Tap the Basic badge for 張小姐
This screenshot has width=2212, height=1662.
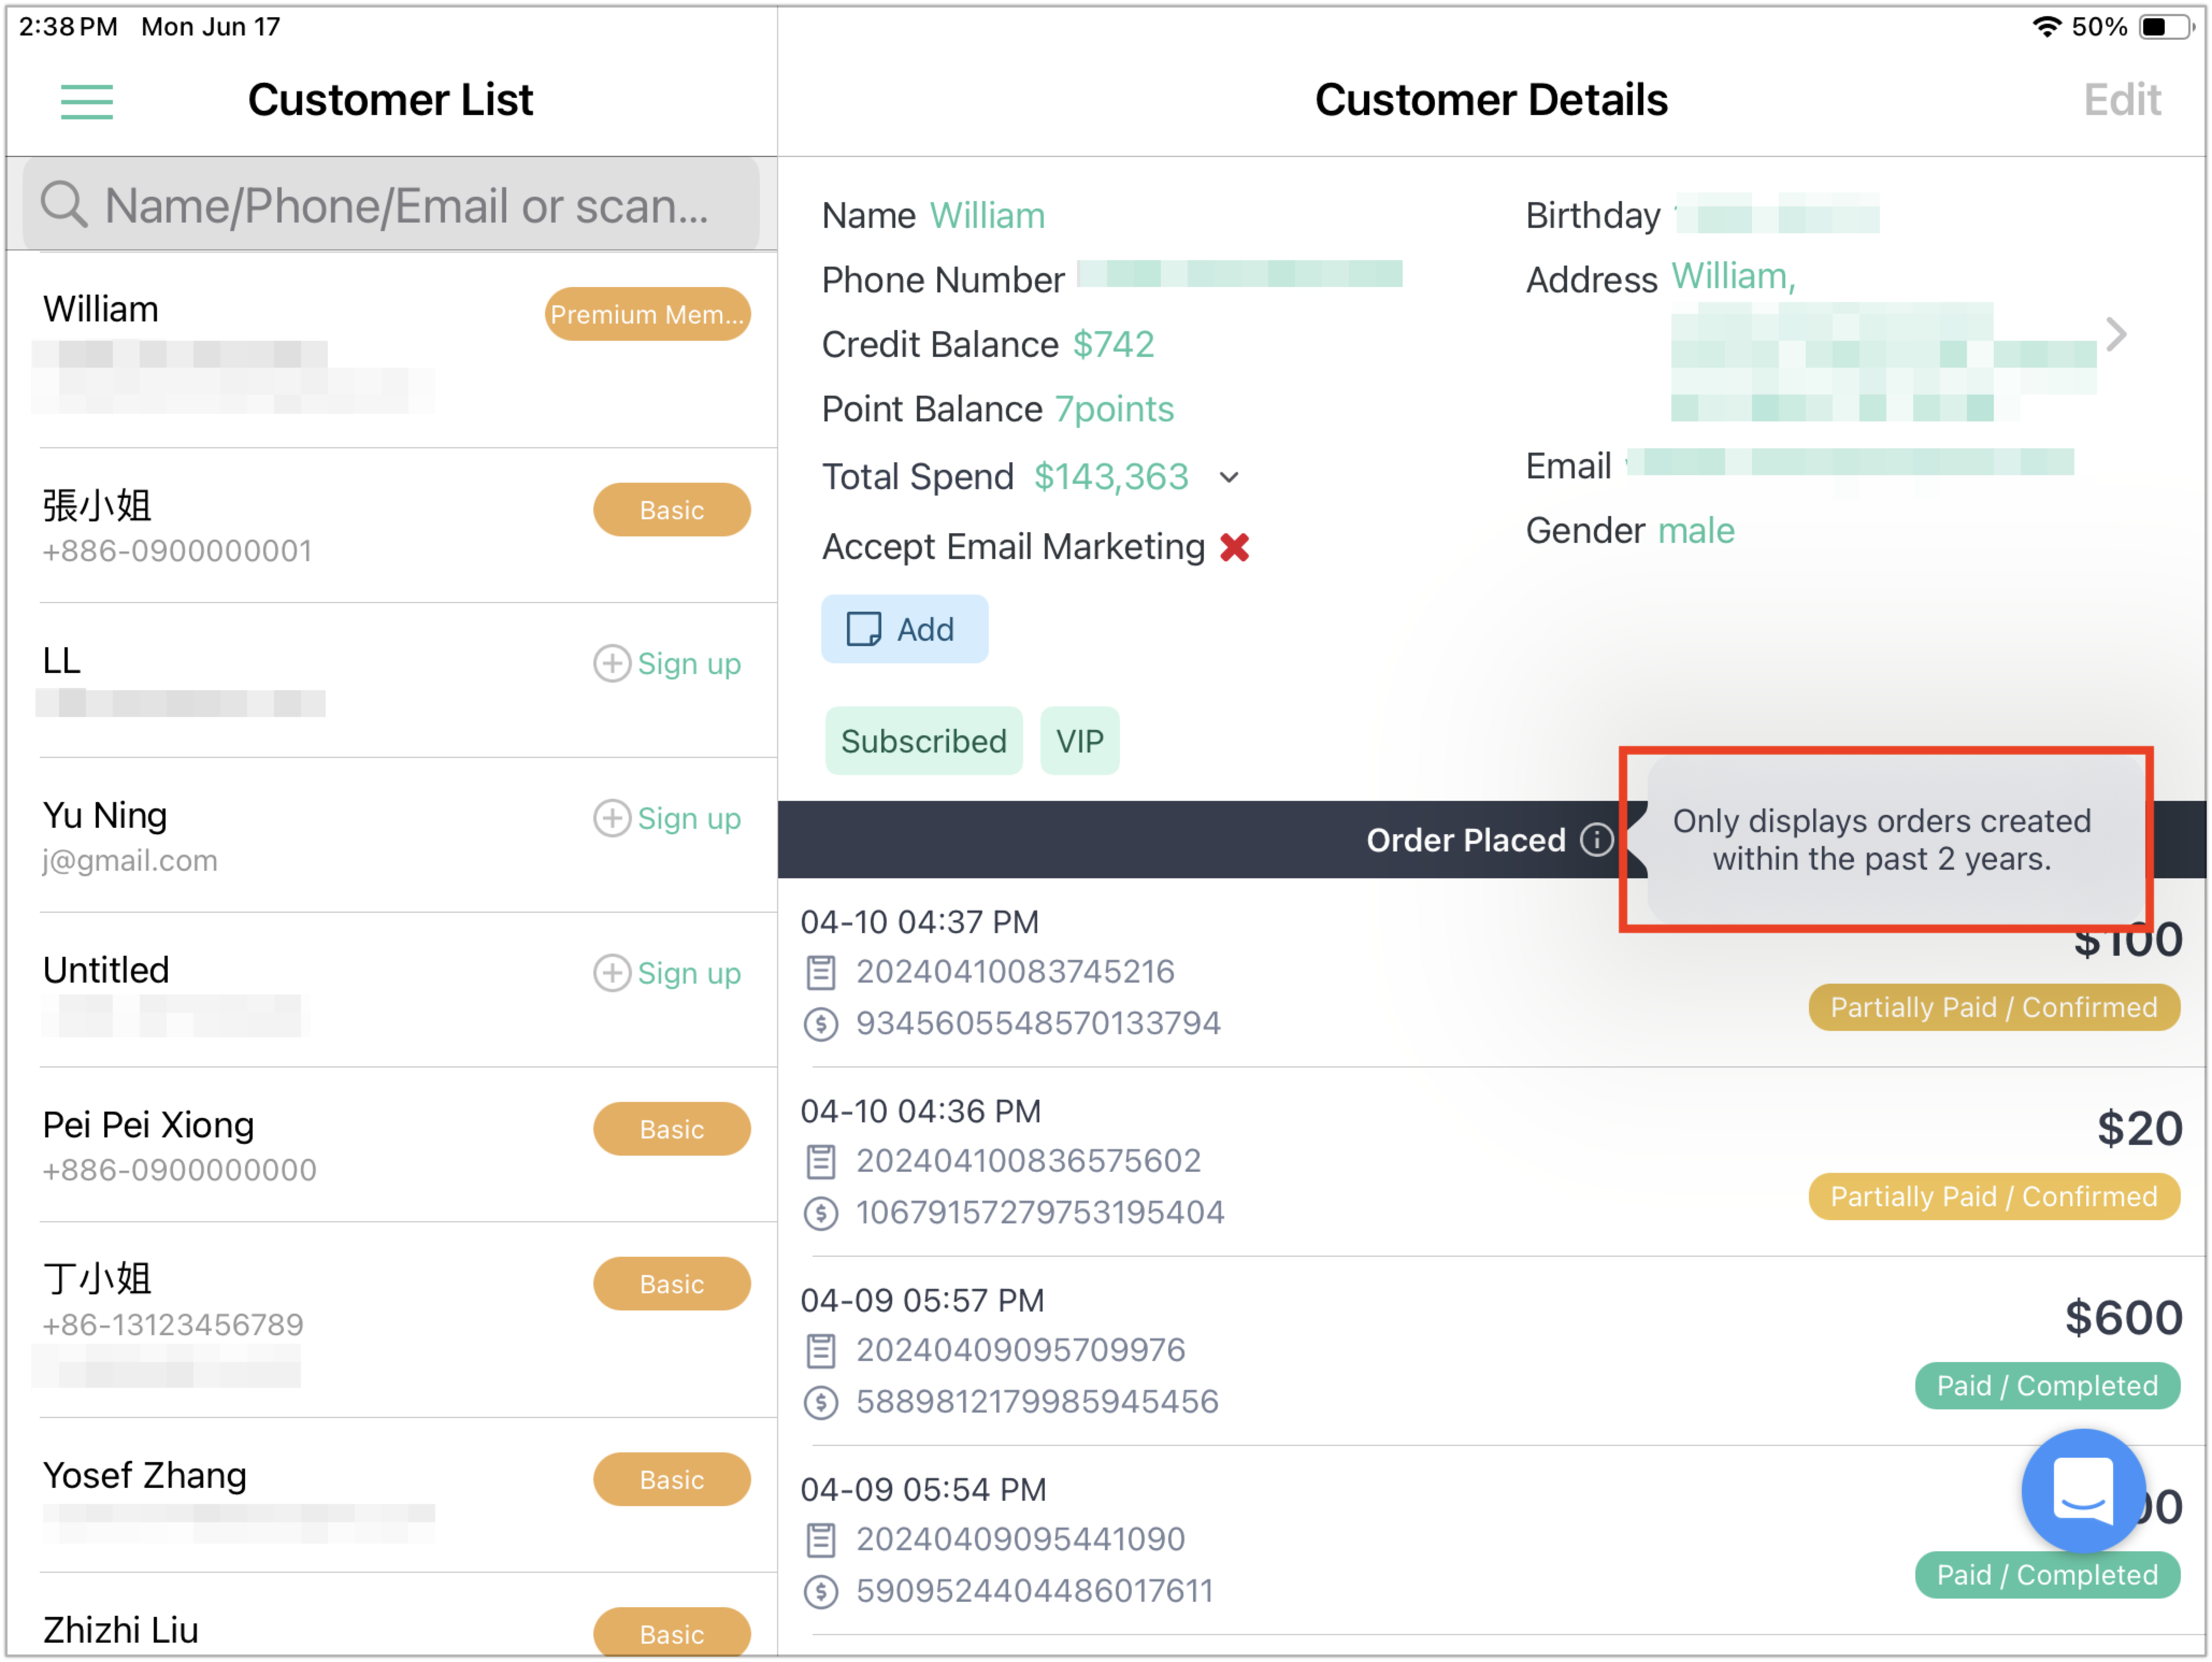(672, 511)
